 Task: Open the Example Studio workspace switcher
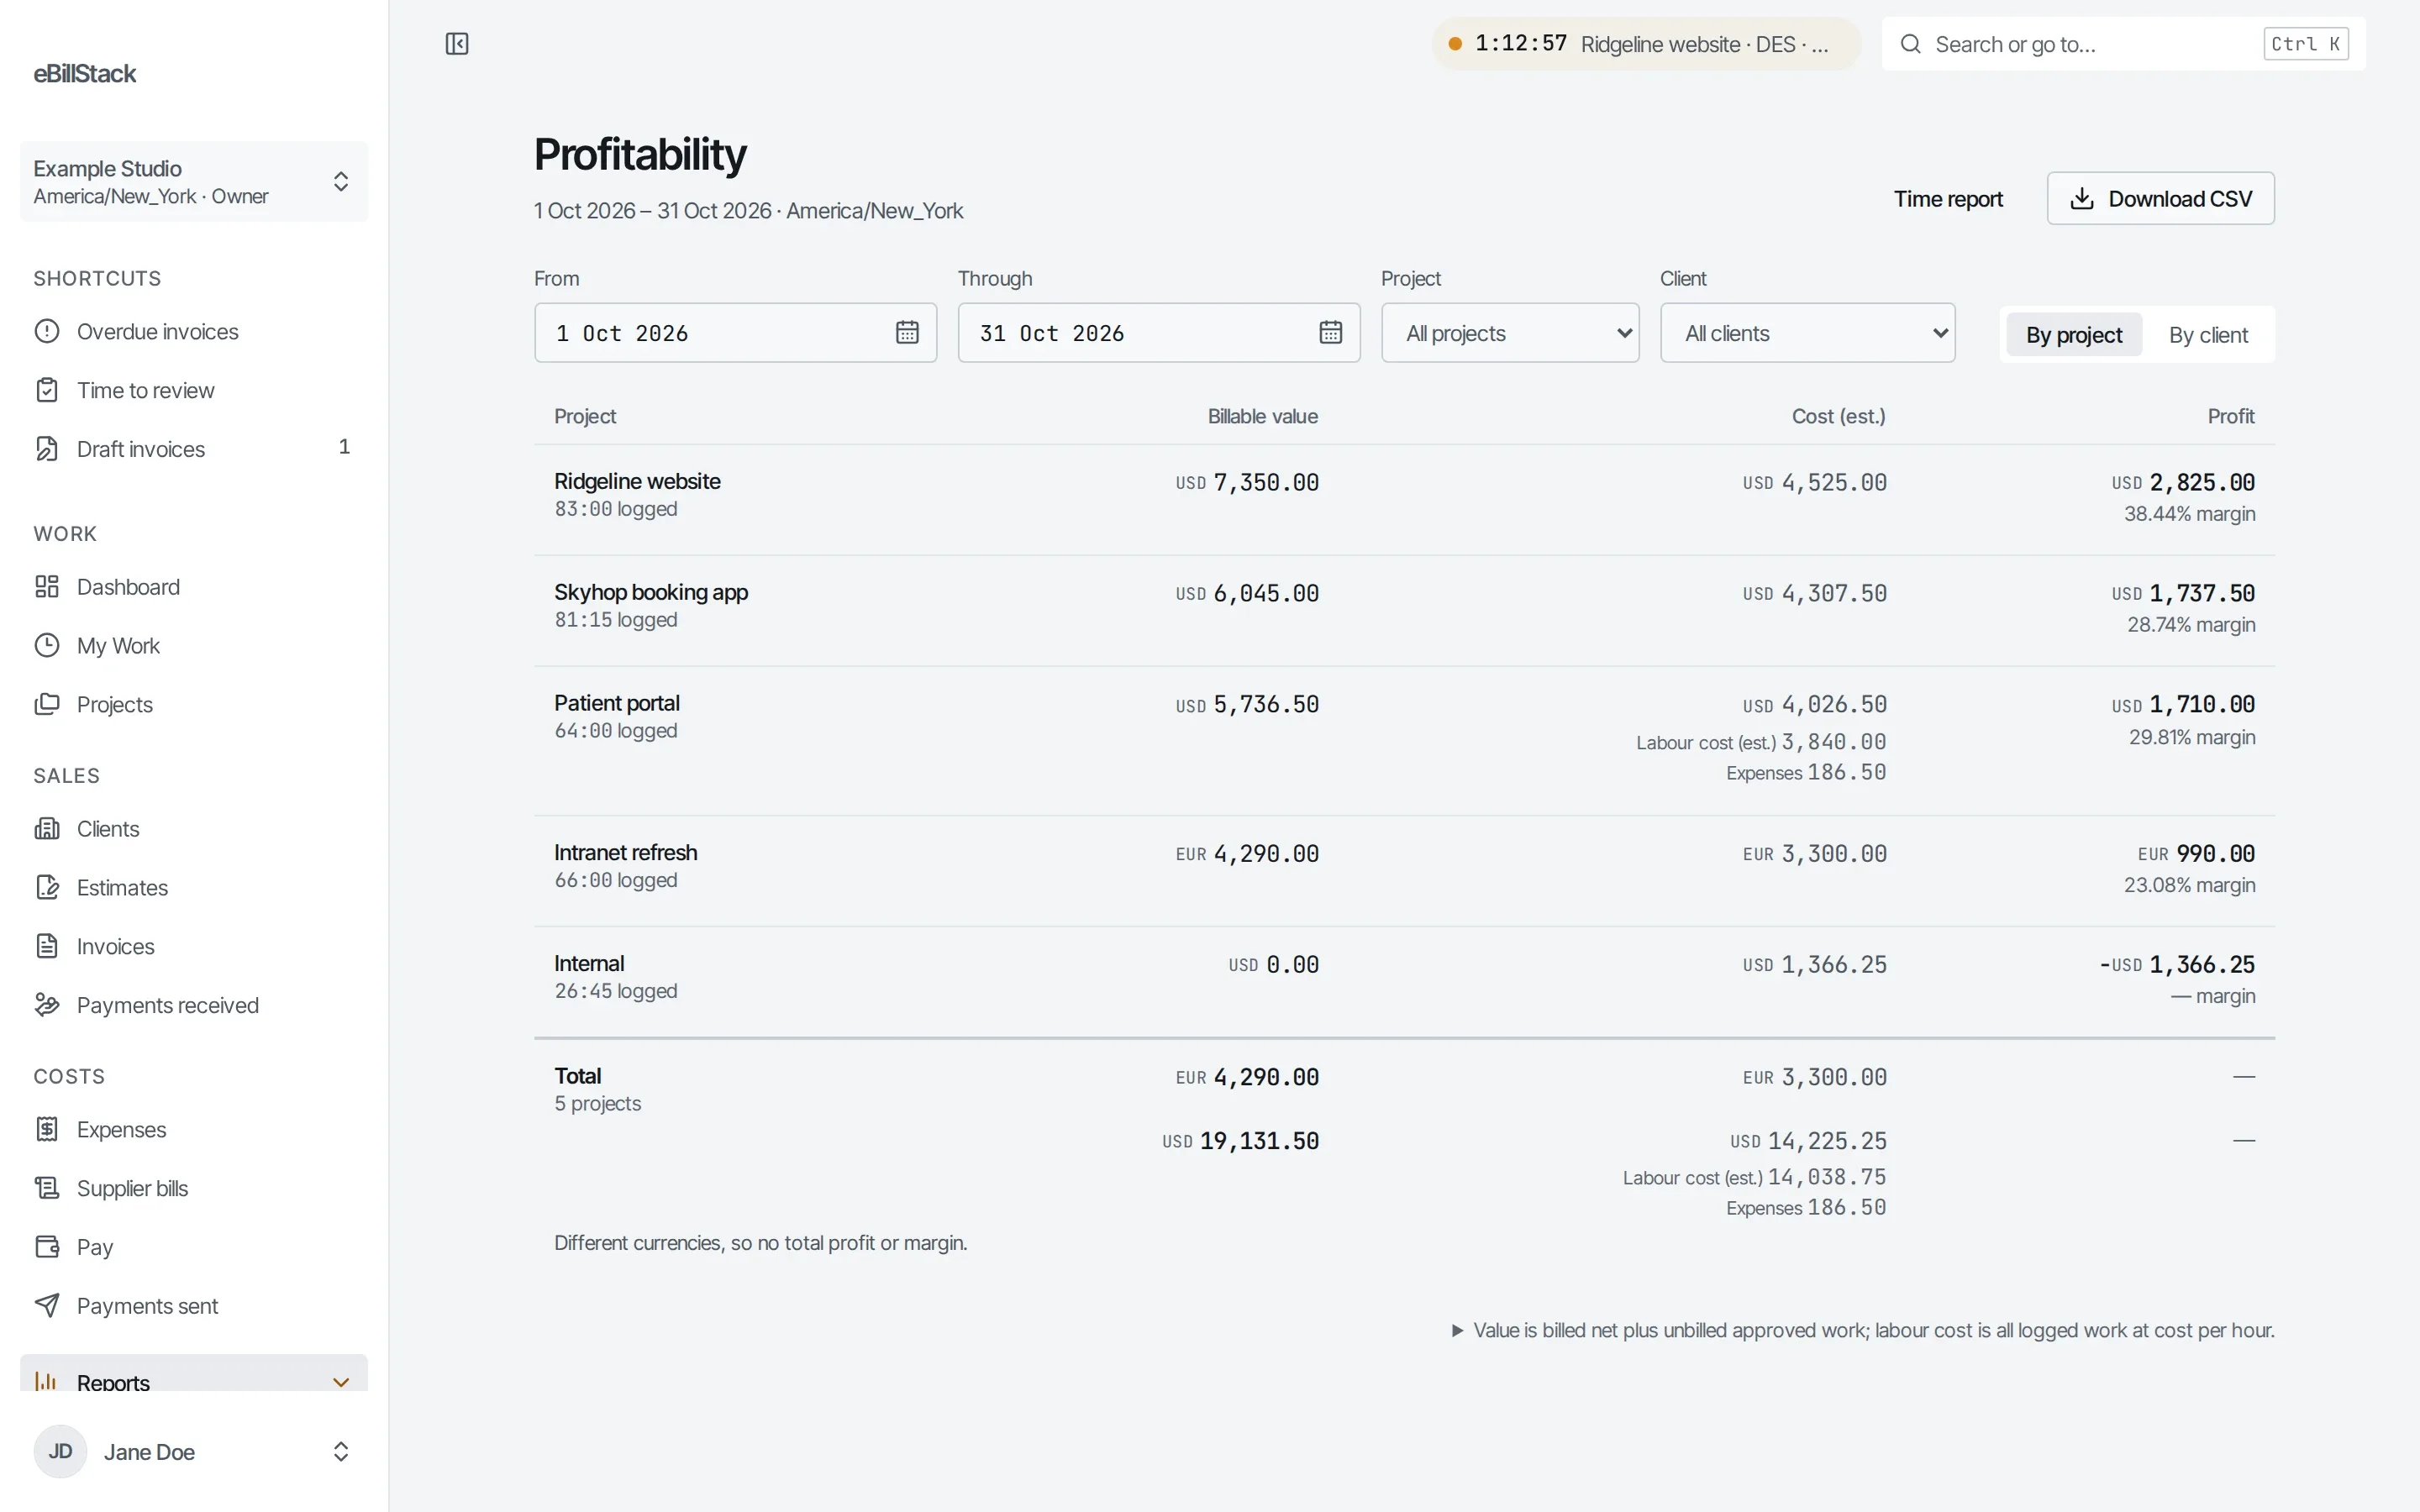tap(194, 182)
